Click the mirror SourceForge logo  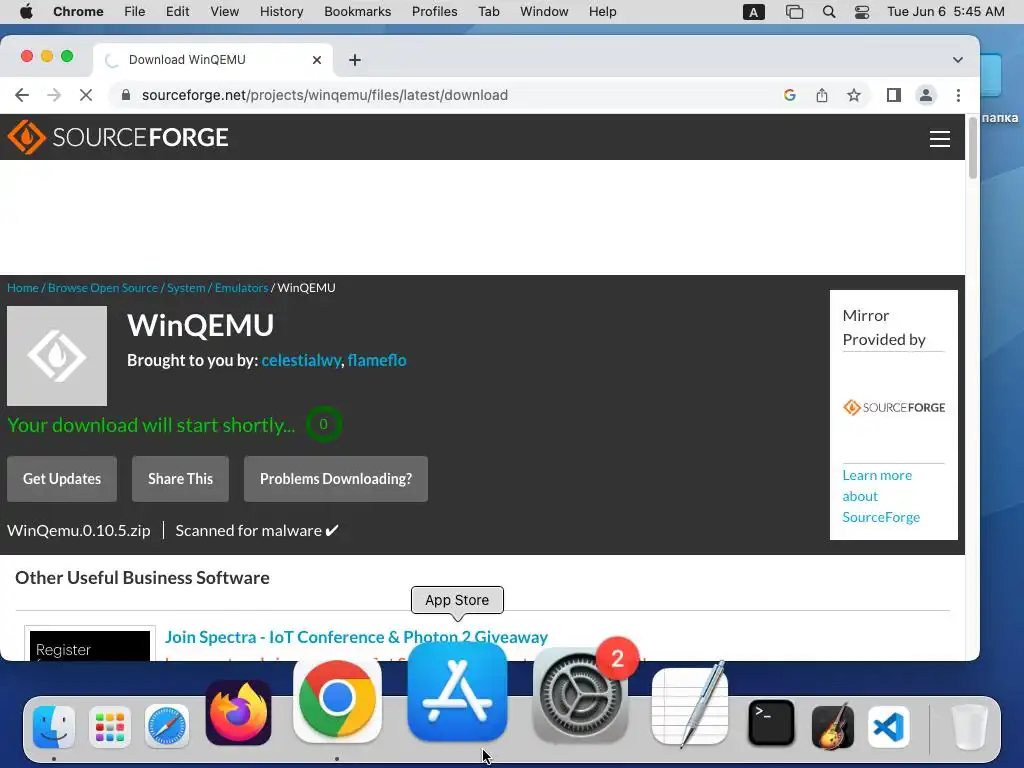pos(894,408)
